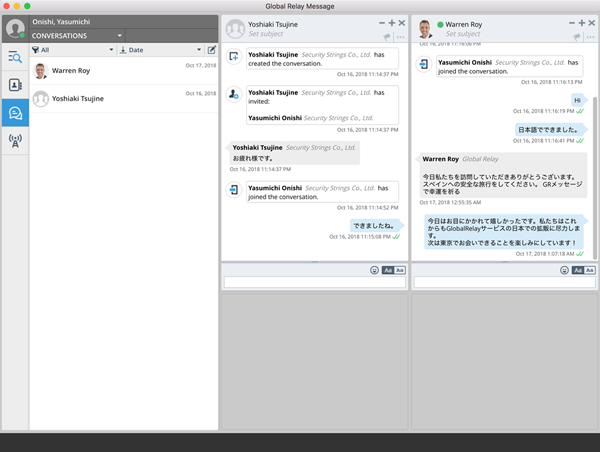Open Yoshiaki Tsujine conversation in list
Viewport: 600px width, 452px height.
(x=124, y=99)
